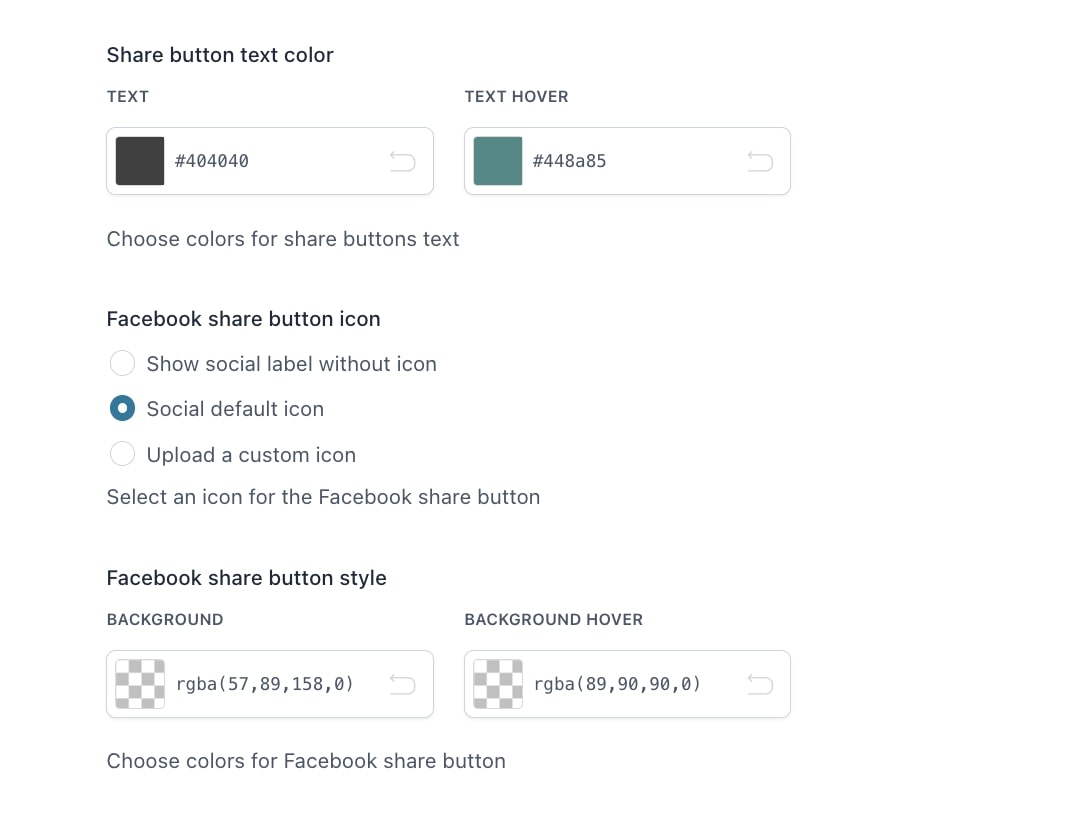Click the 'Upload a custom icon' label text
1090x816 pixels.
pyautogui.click(x=251, y=455)
